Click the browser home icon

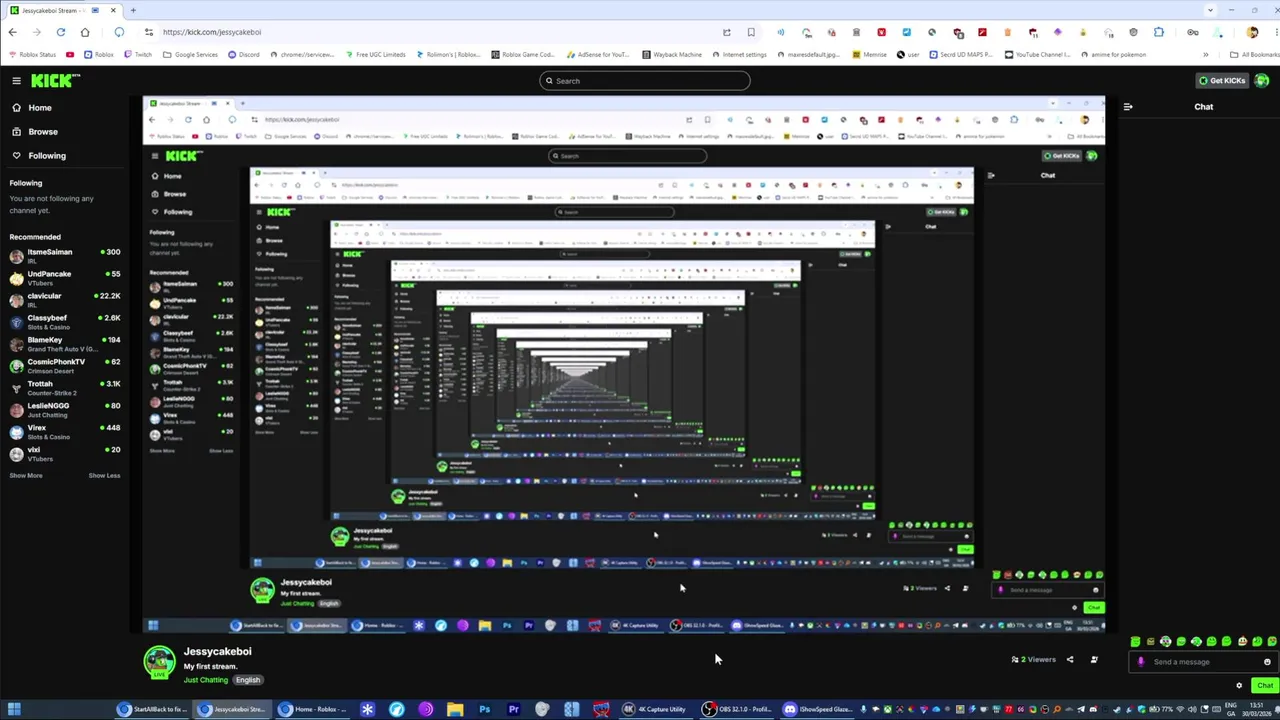point(85,32)
